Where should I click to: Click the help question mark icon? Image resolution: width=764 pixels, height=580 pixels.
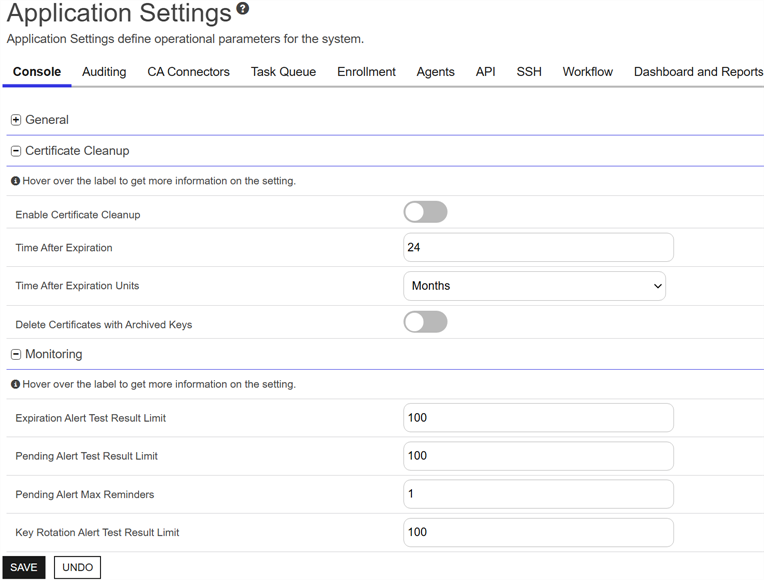point(243,10)
